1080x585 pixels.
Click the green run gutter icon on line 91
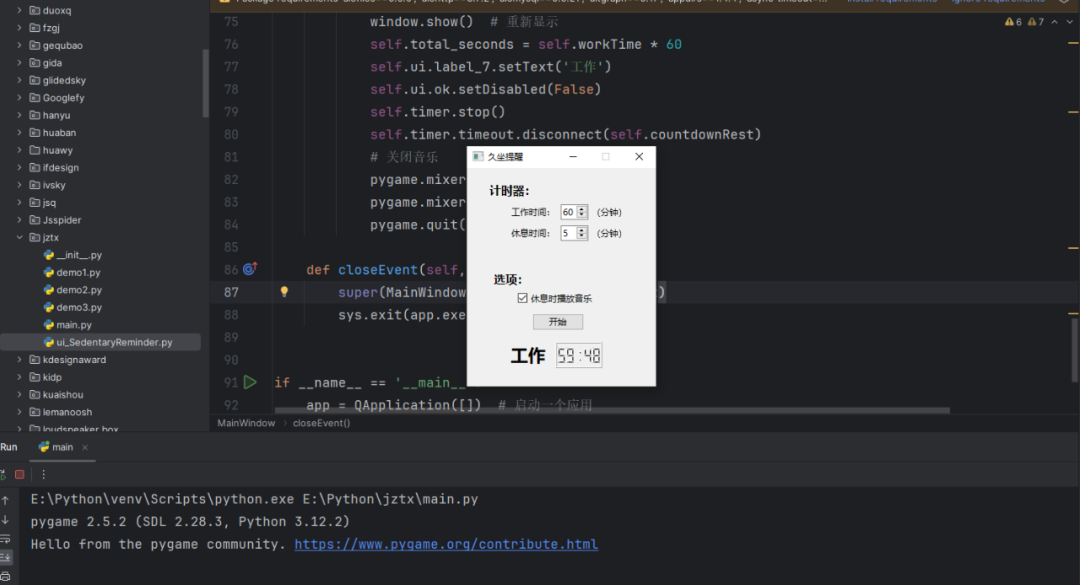tap(250, 382)
